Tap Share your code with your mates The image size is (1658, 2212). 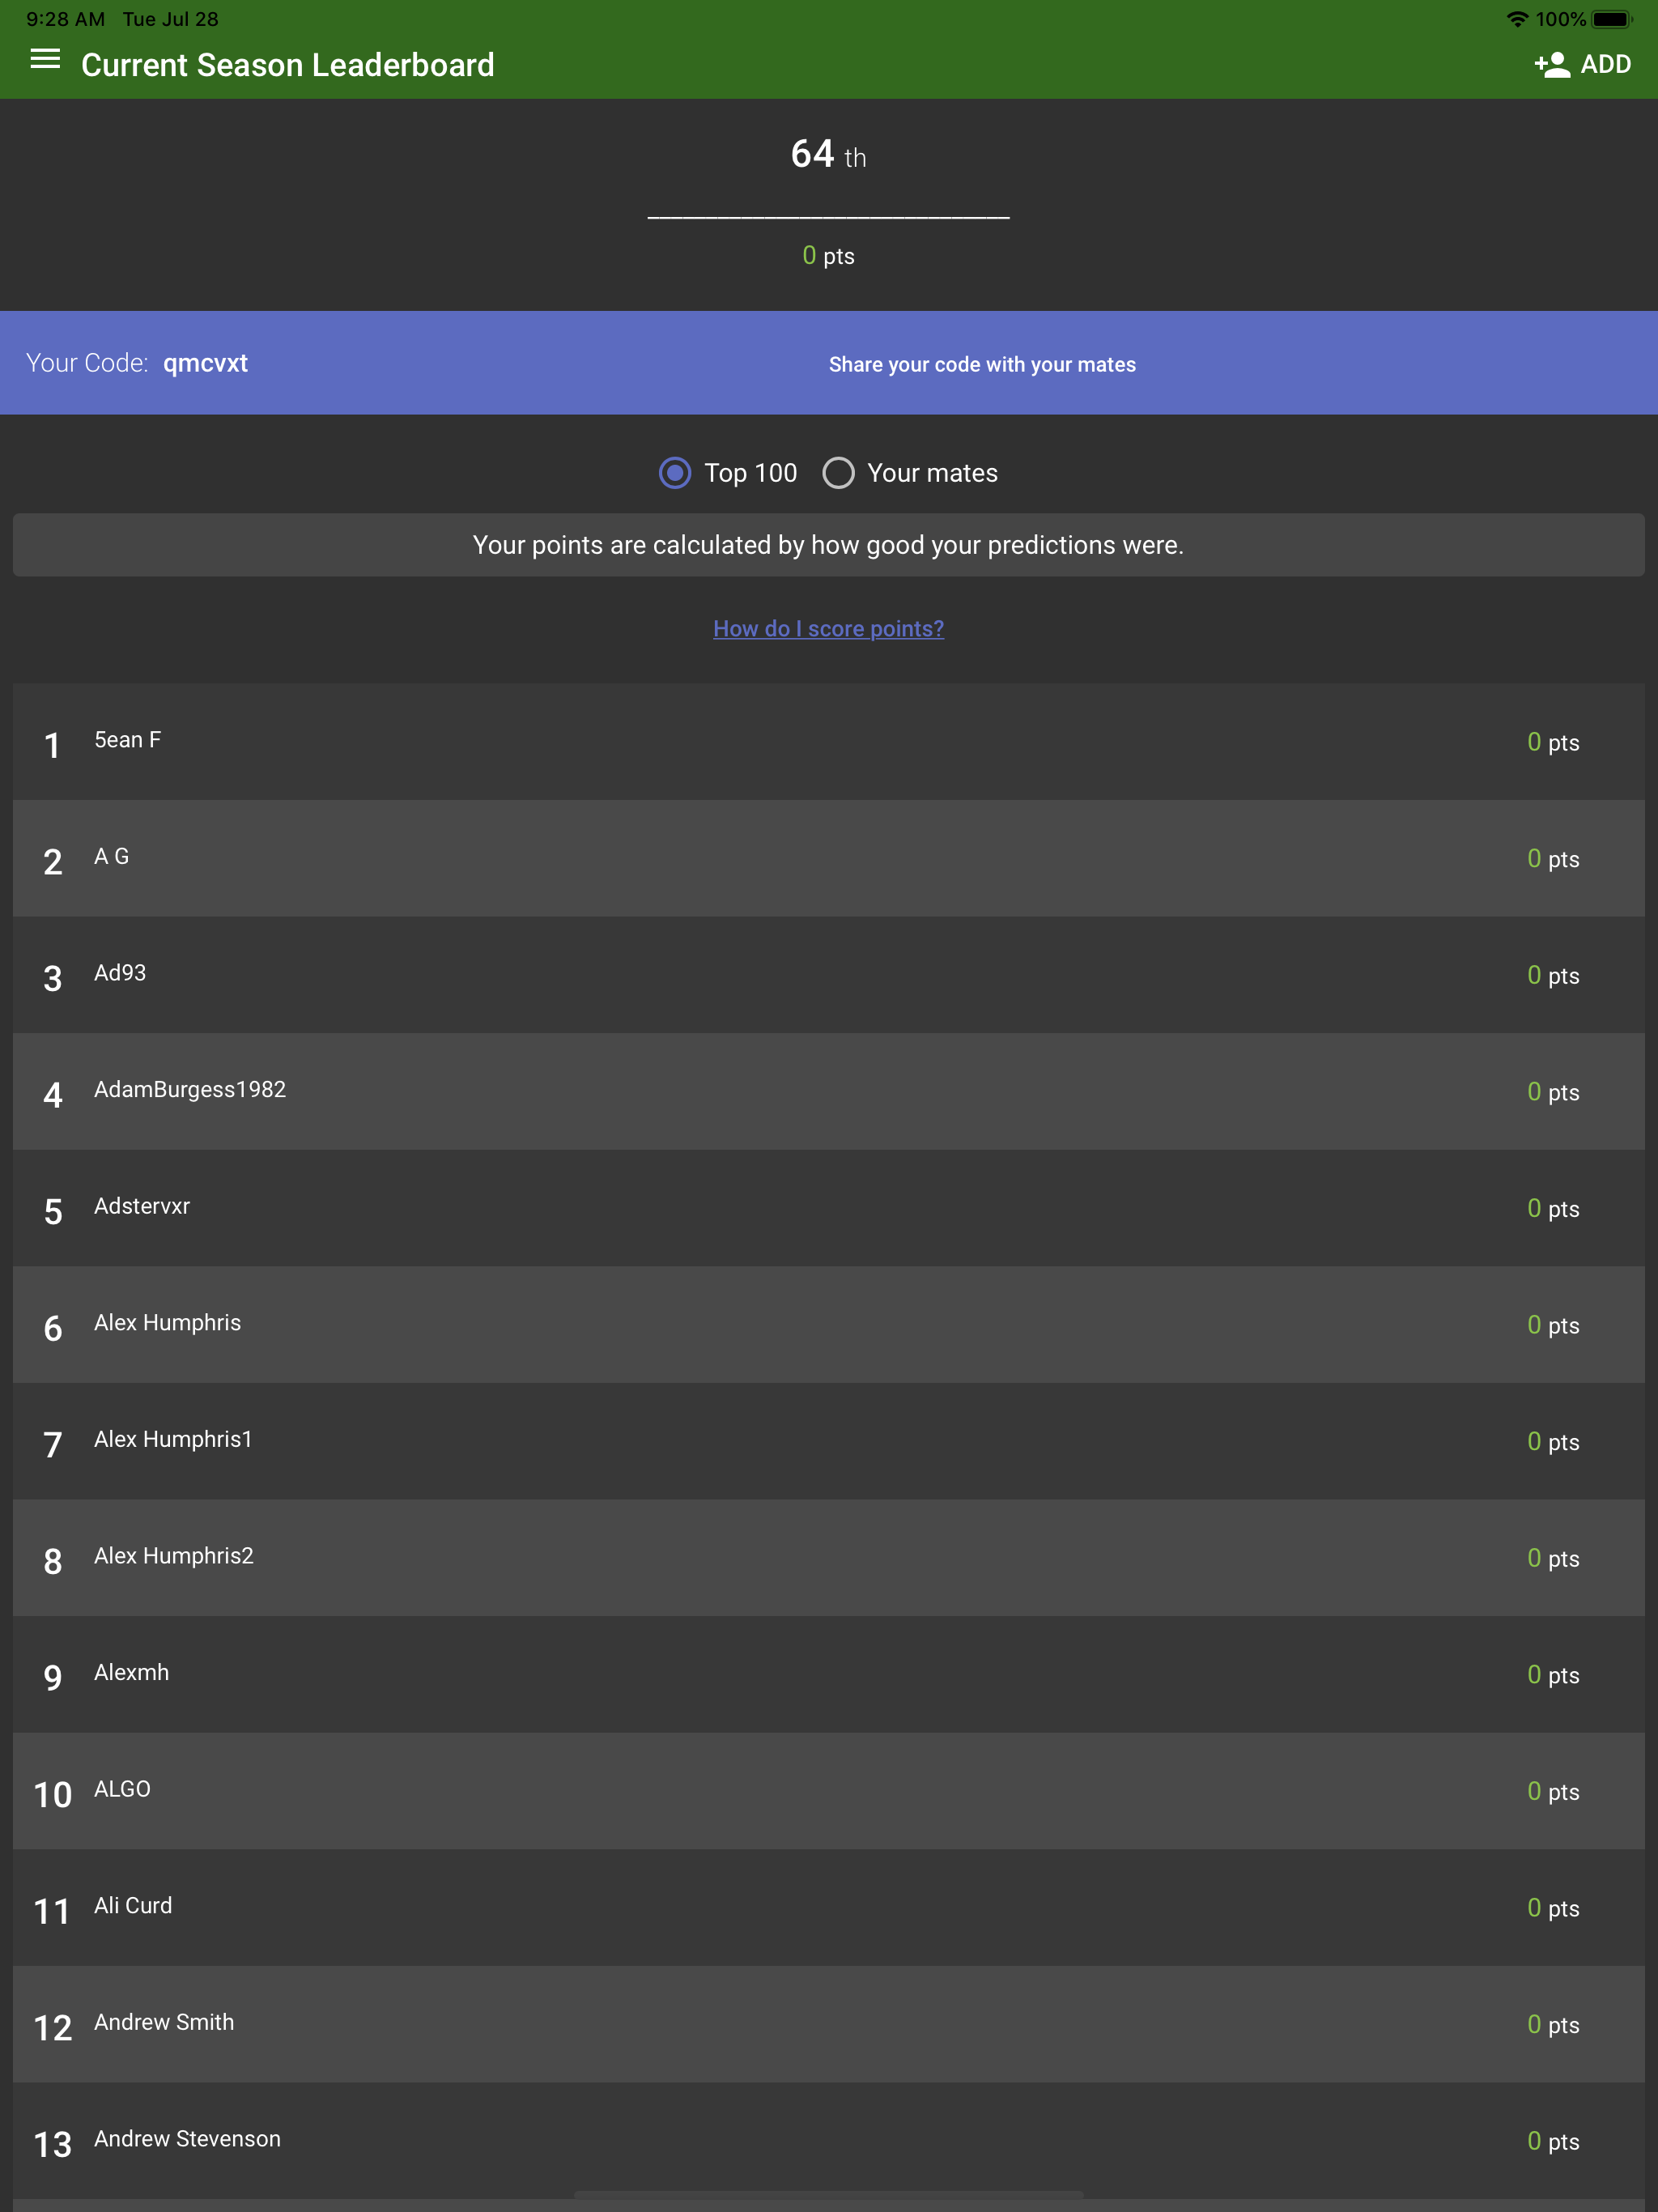click(981, 365)
